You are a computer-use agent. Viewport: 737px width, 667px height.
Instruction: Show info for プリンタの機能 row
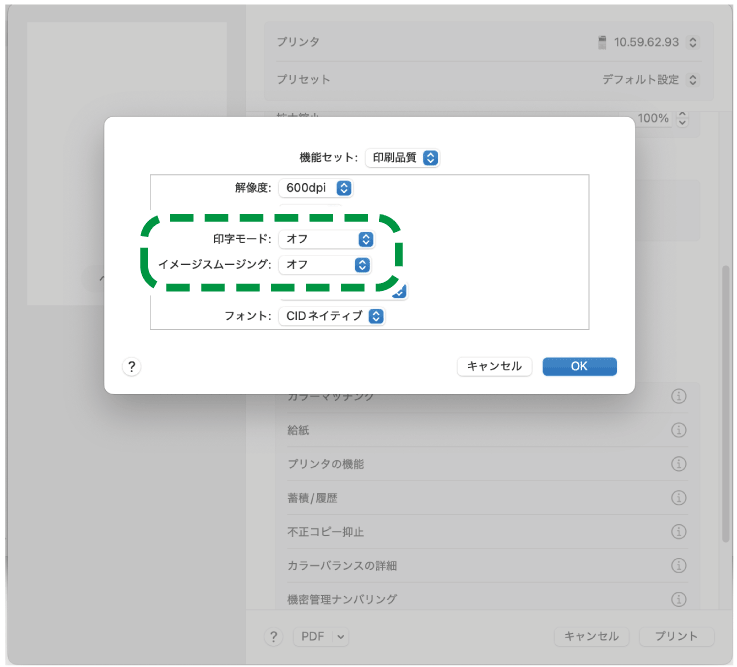pyautogui.click(x=679, y=464)
